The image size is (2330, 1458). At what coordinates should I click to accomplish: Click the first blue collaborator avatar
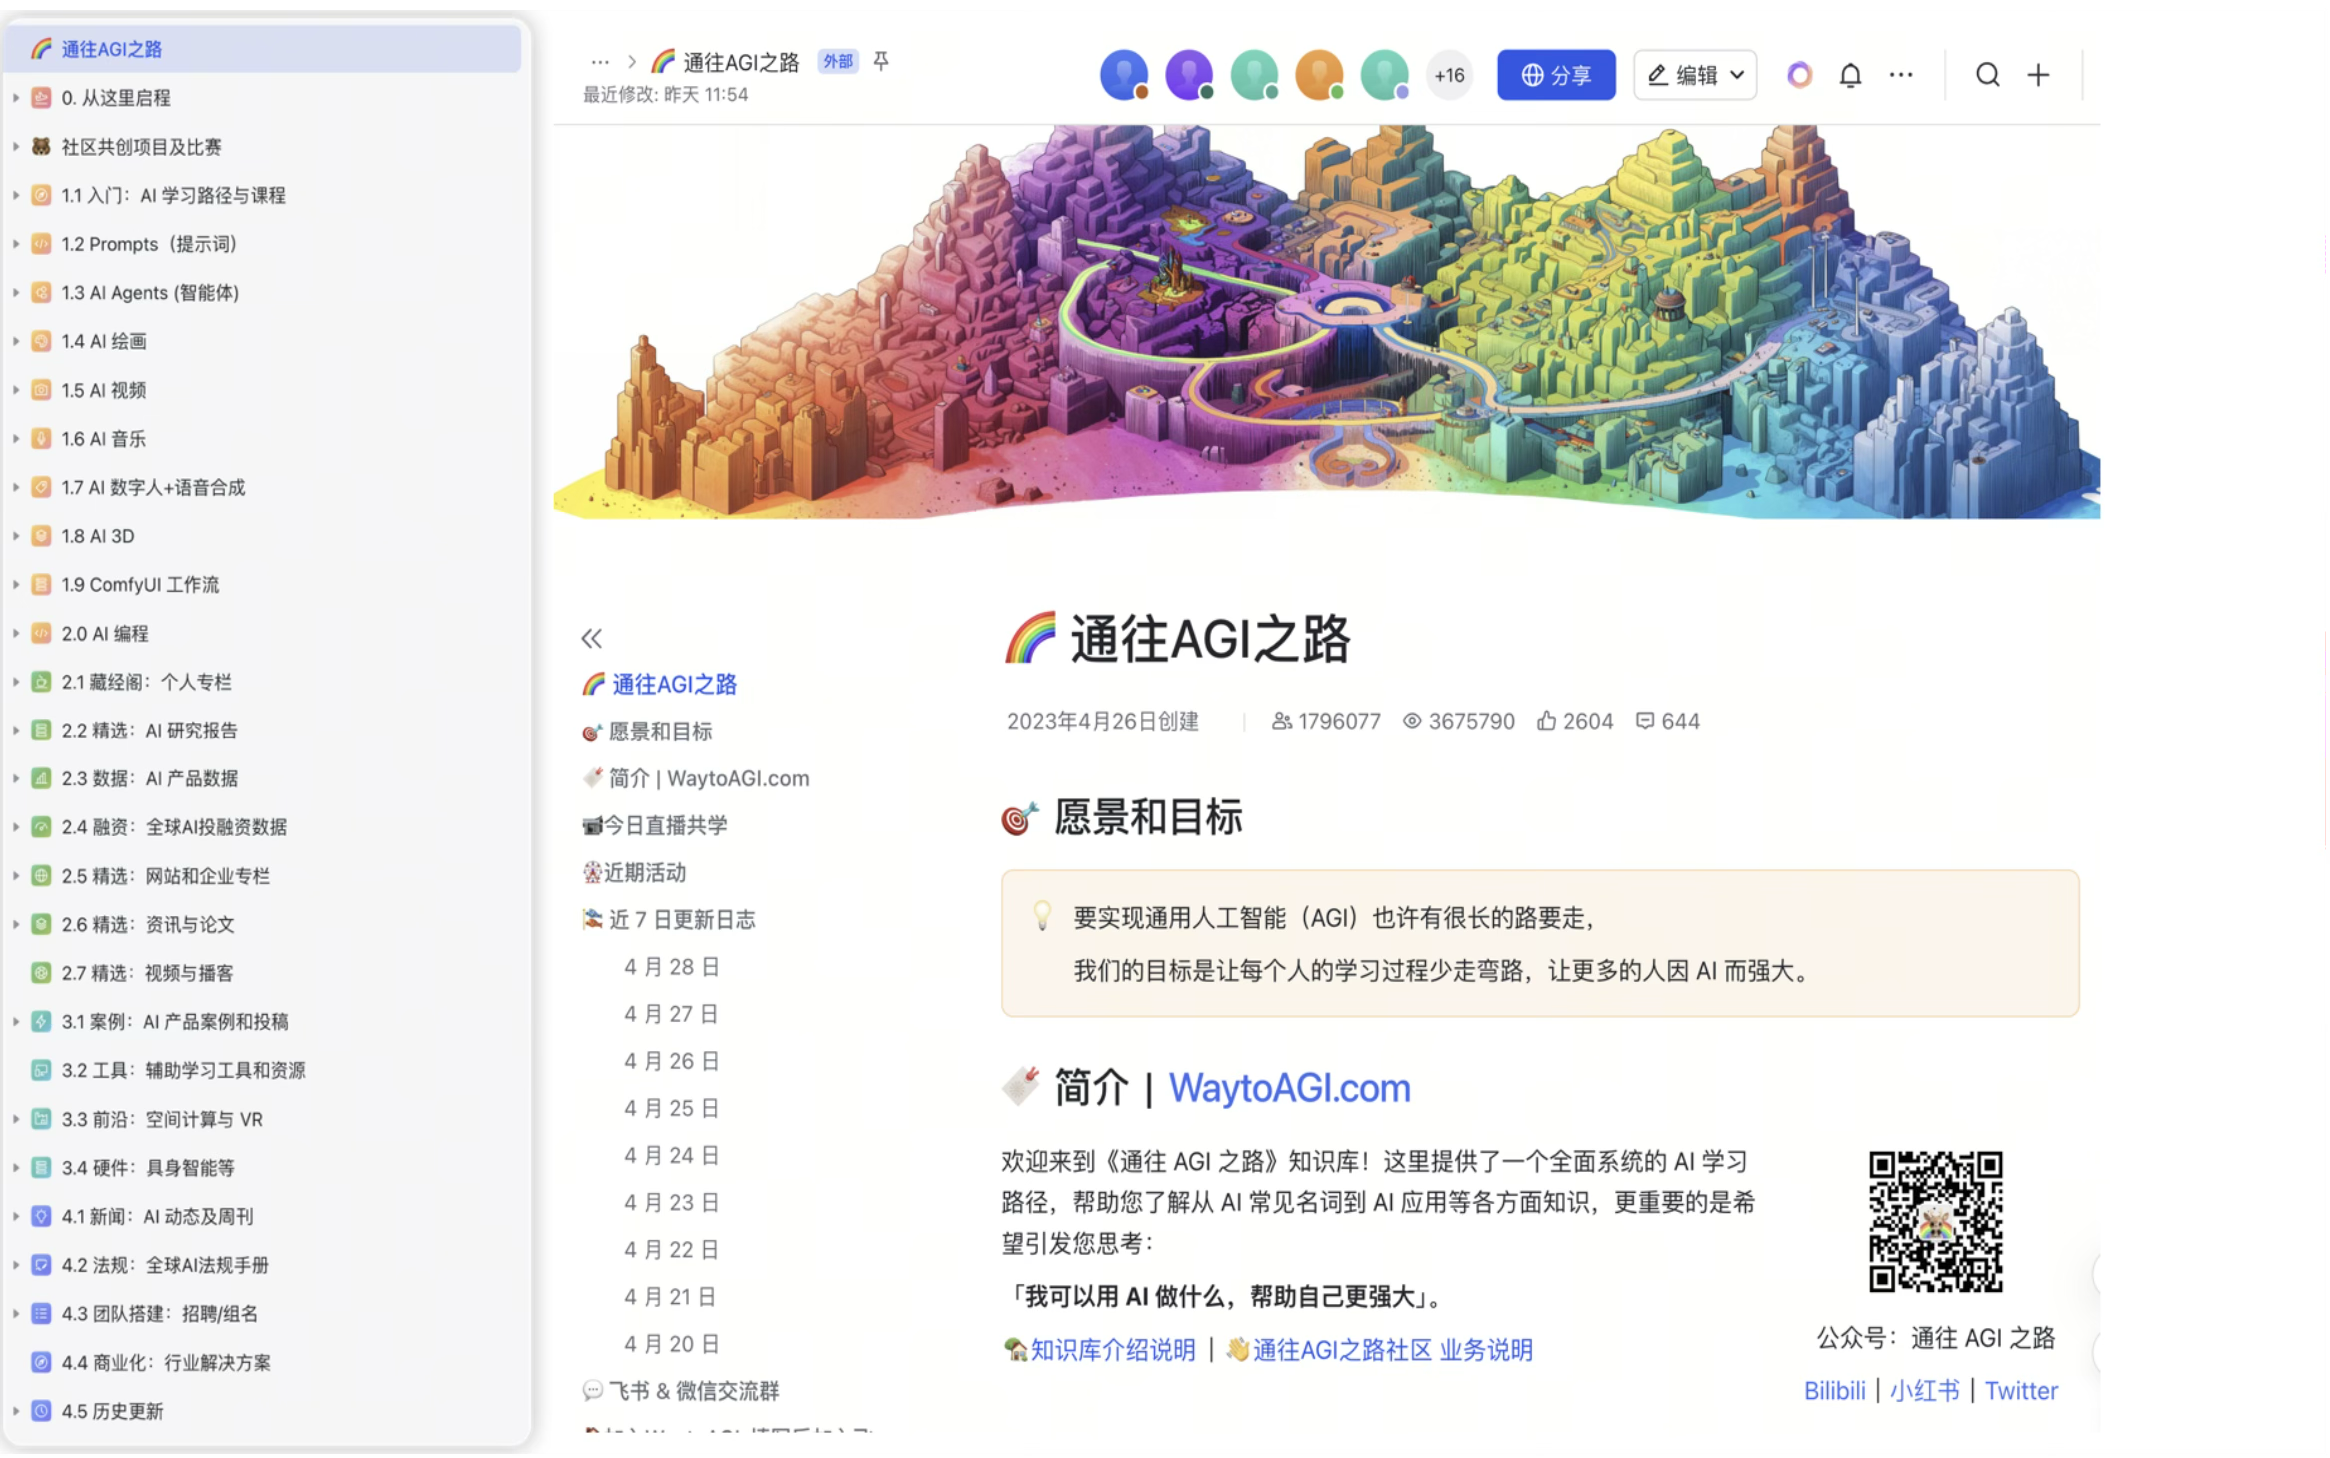1124,75
